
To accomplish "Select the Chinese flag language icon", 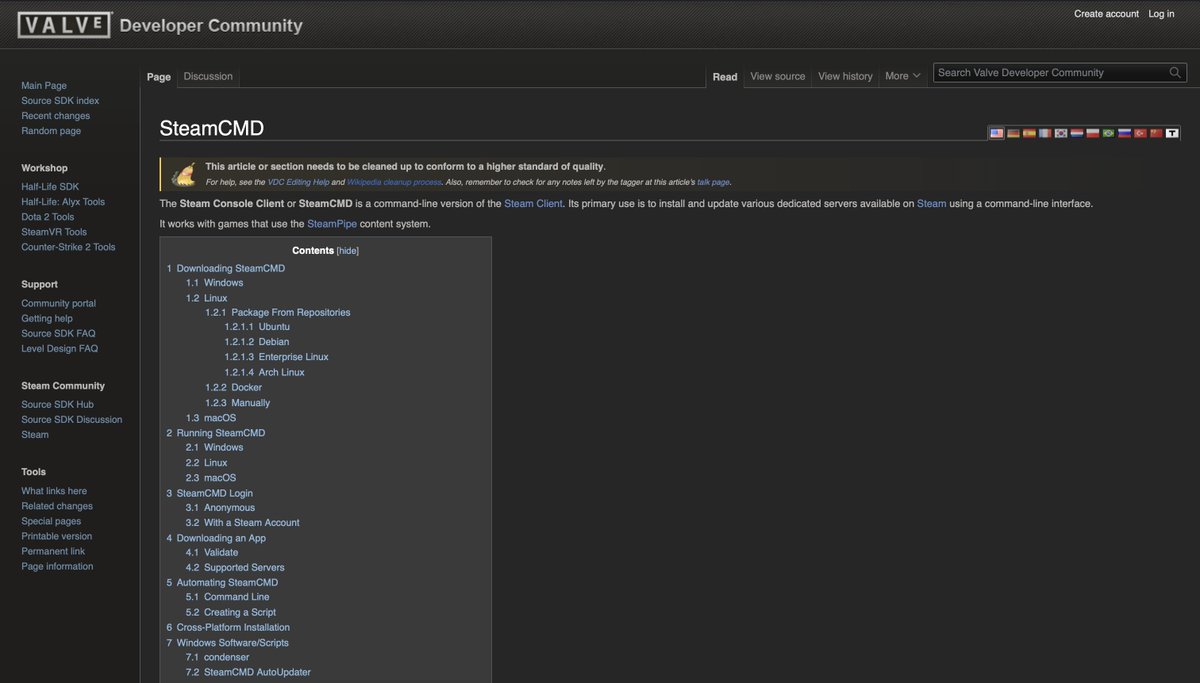I will (x=1156, y=133).
